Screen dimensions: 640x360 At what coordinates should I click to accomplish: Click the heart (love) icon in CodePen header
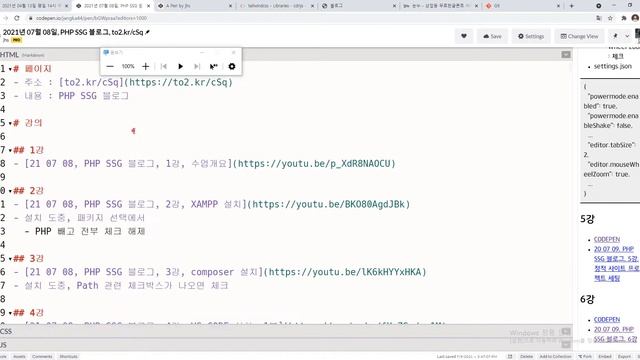tap(464, 36)
